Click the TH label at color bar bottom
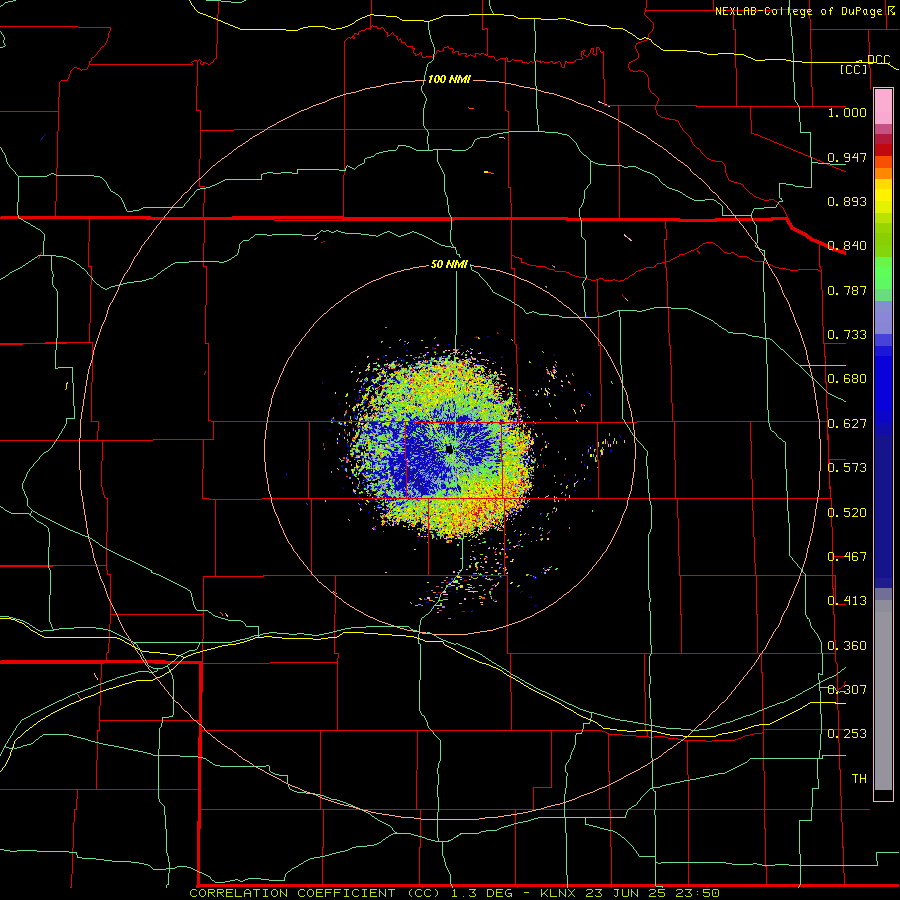This screenshot has width=900, height=900. tap(859, 779)
